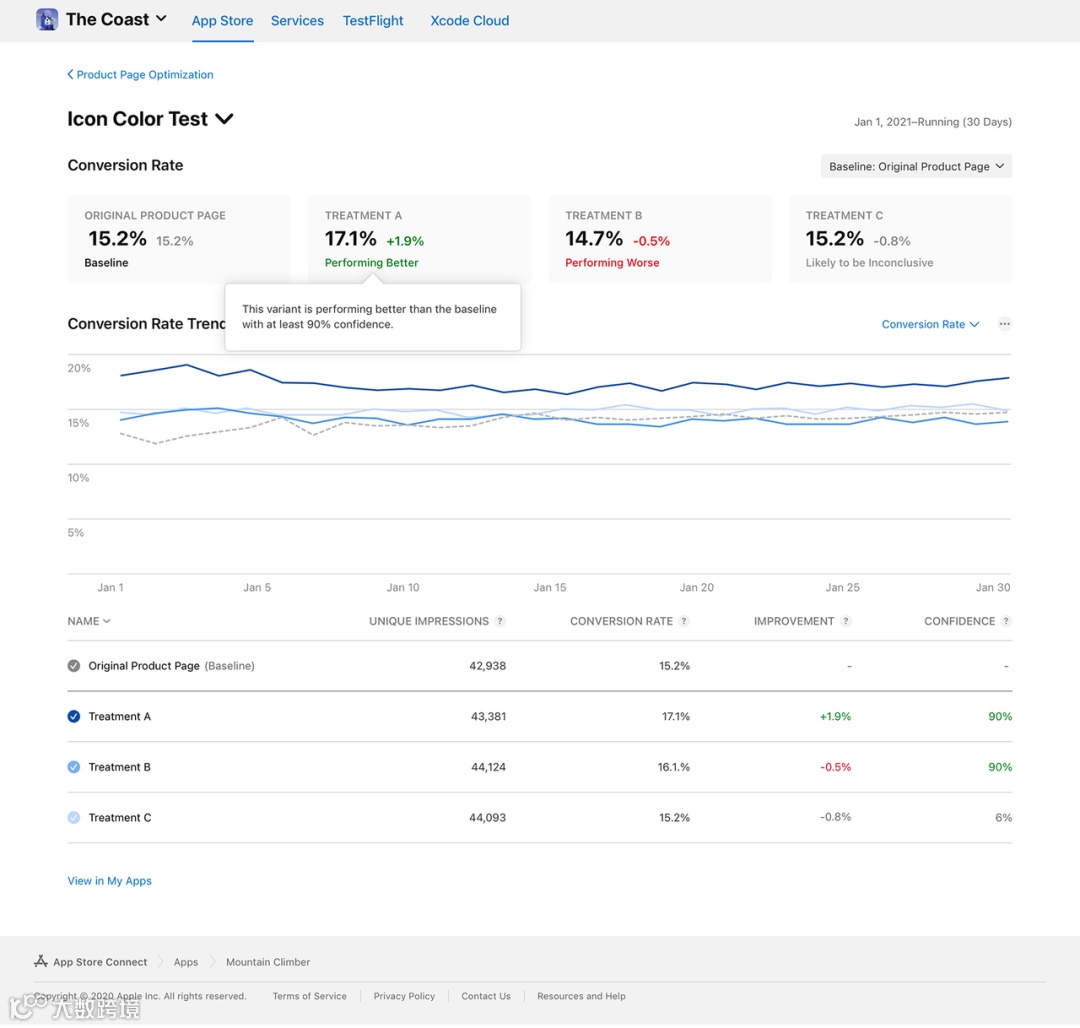Open View in My Apps link
The image size is (1080, 1028).
(x=110, y=881)
